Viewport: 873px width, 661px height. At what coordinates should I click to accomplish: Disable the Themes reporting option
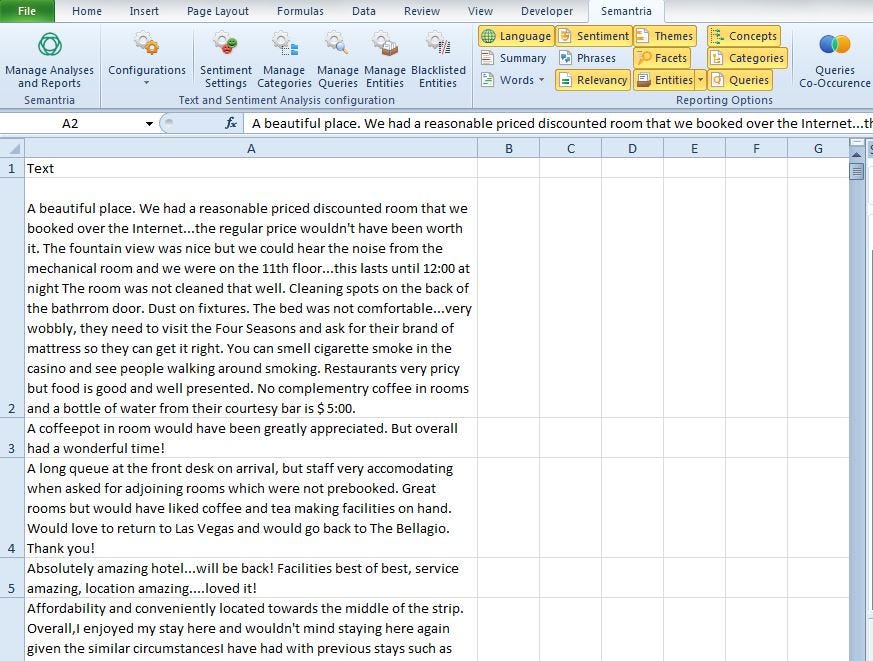click(665, 35)
